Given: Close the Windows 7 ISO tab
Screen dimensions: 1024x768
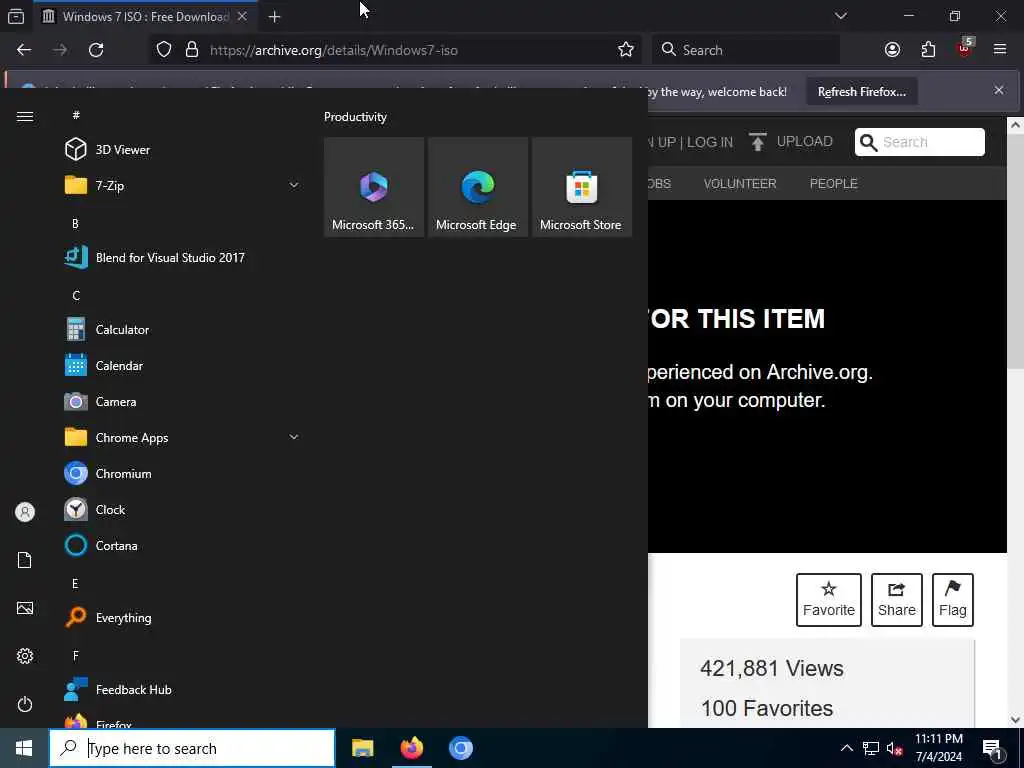Looking at the screenshot, I should pyautogui.click(x=242, y=16).
